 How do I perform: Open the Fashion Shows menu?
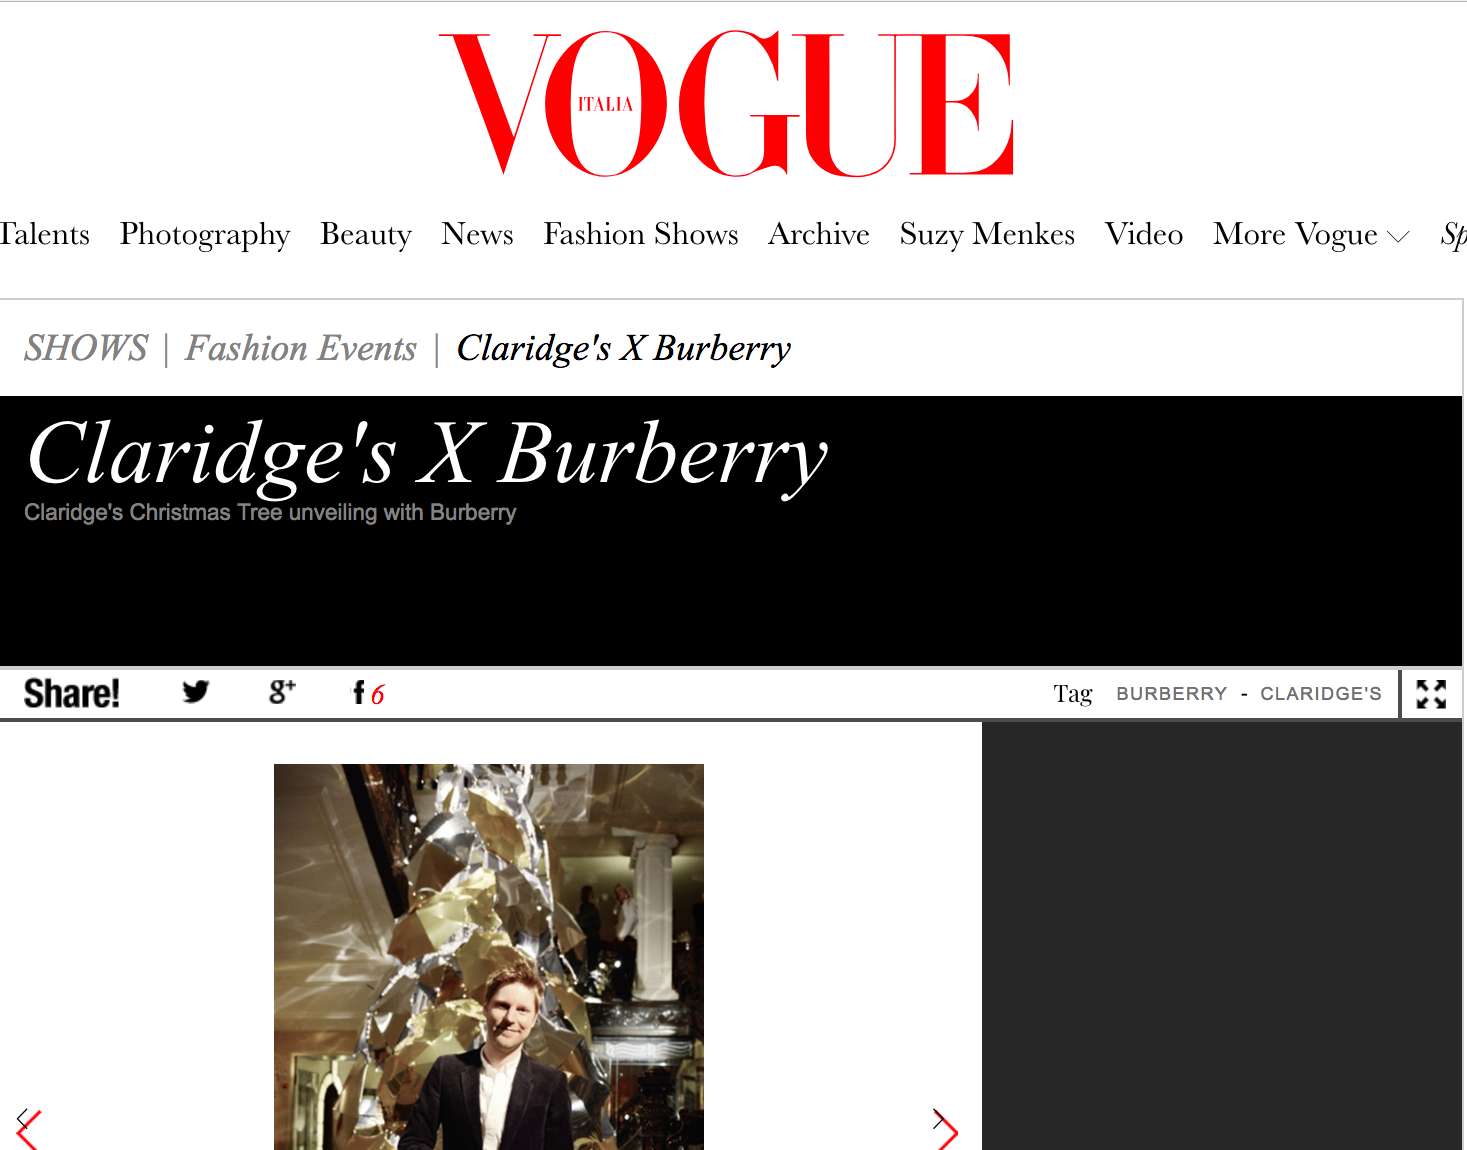point(641,234)
